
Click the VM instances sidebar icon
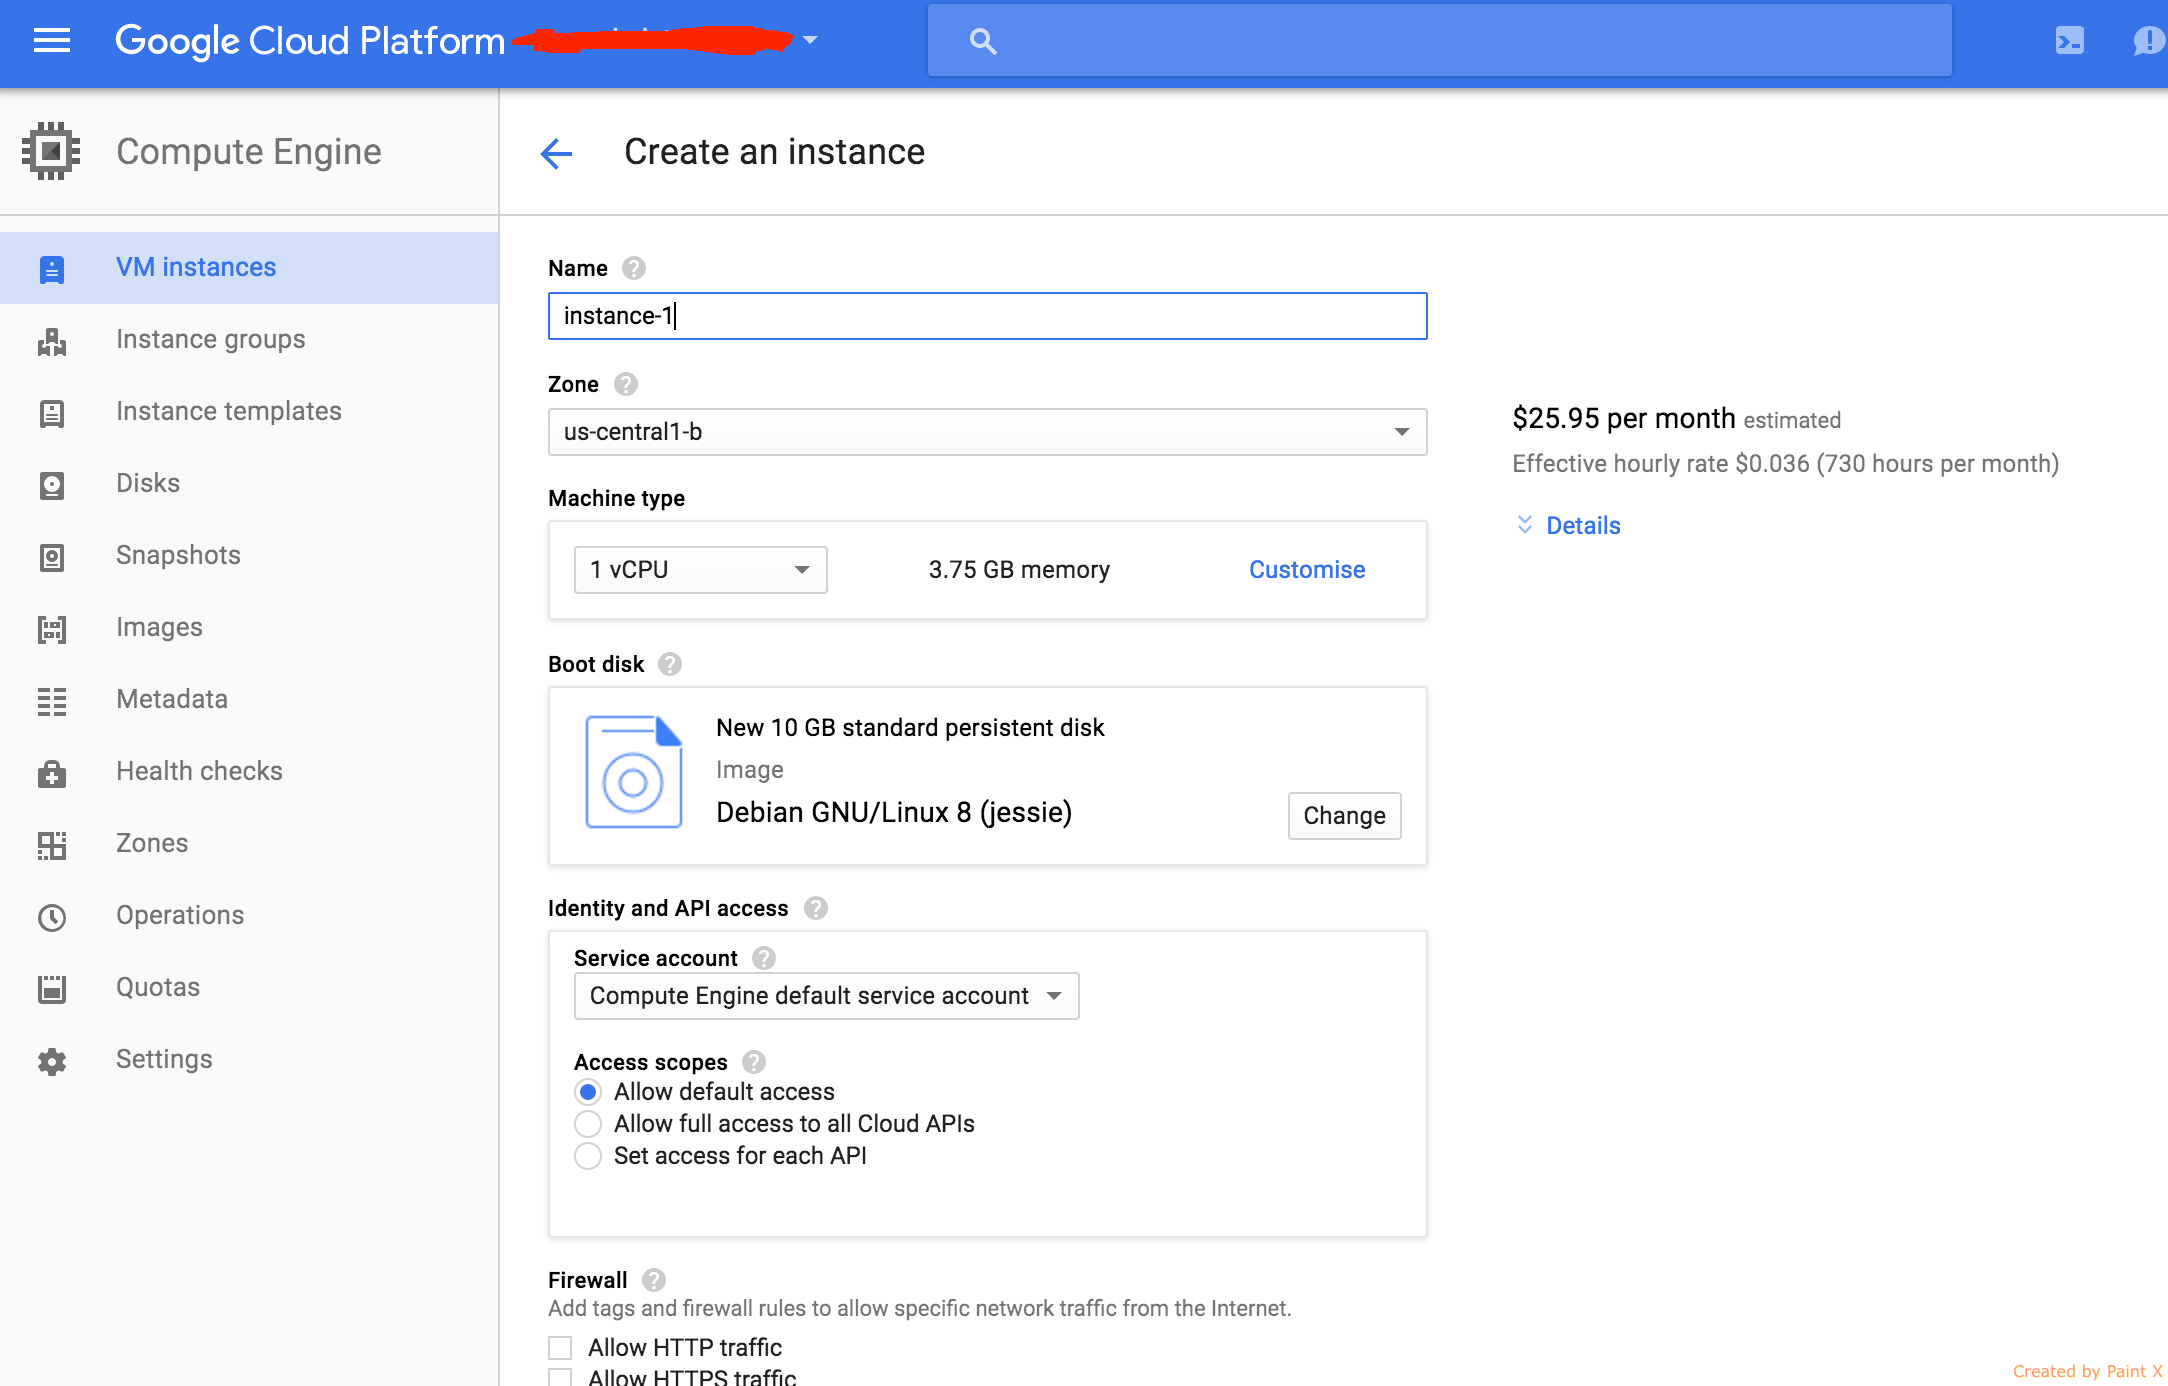52,268
